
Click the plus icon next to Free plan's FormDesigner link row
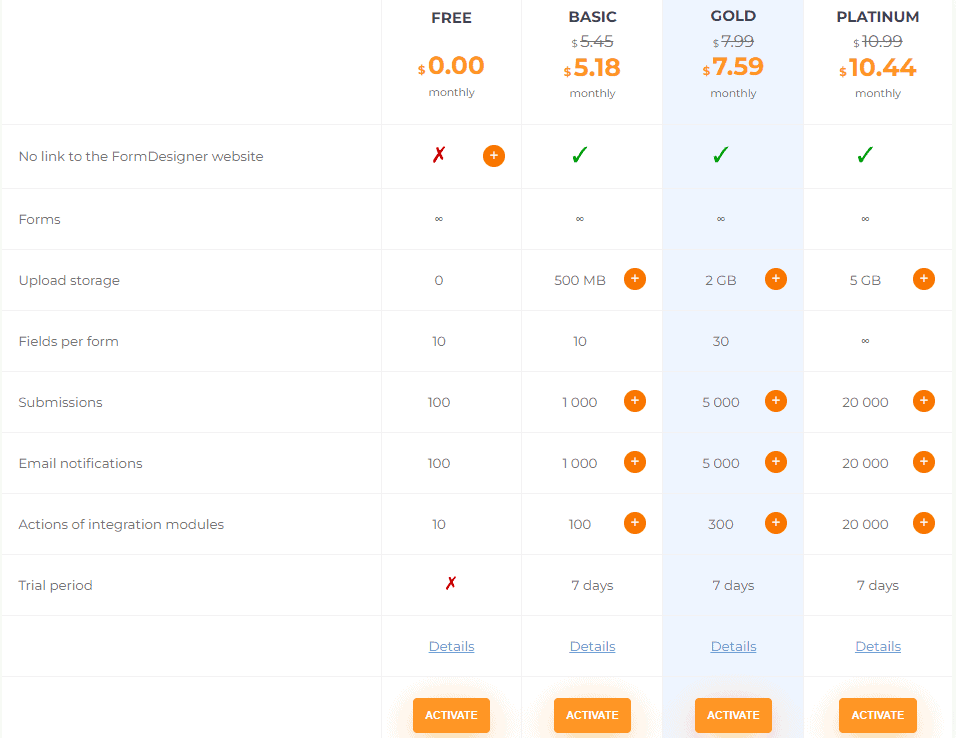pyautogui.click(x=494, y=156)
